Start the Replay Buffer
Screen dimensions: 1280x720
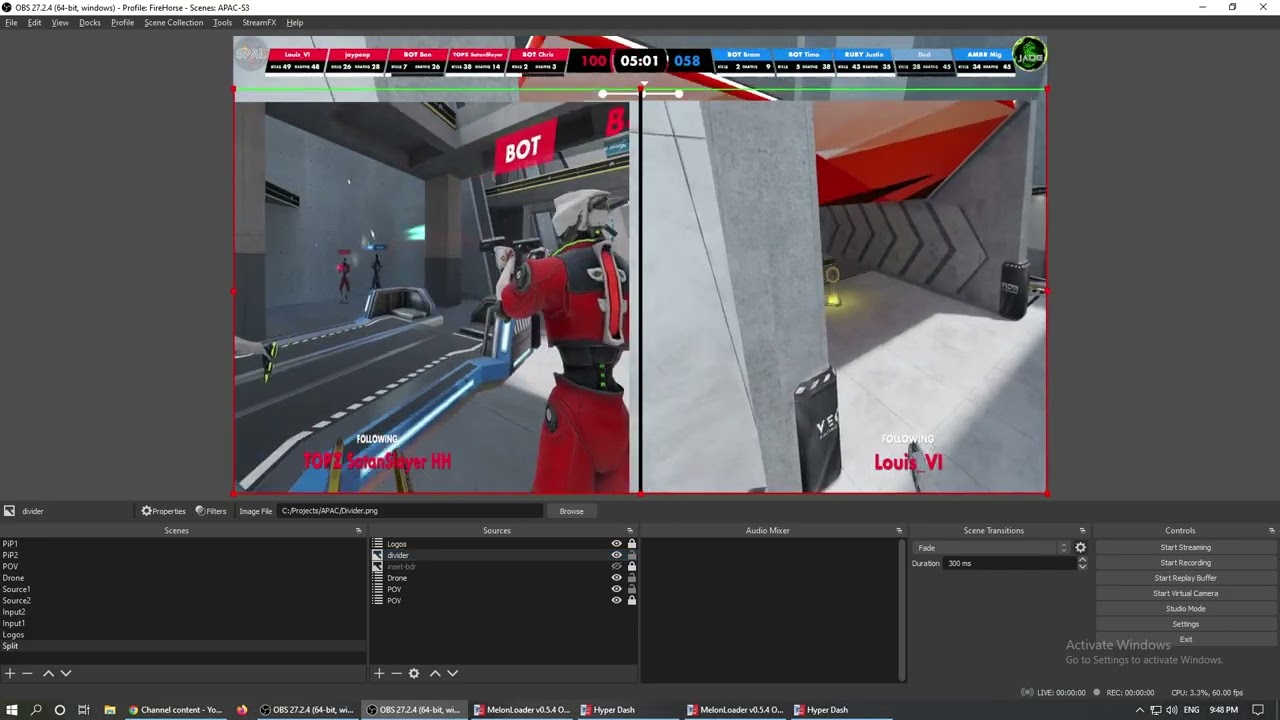[x=1186, y=578]
